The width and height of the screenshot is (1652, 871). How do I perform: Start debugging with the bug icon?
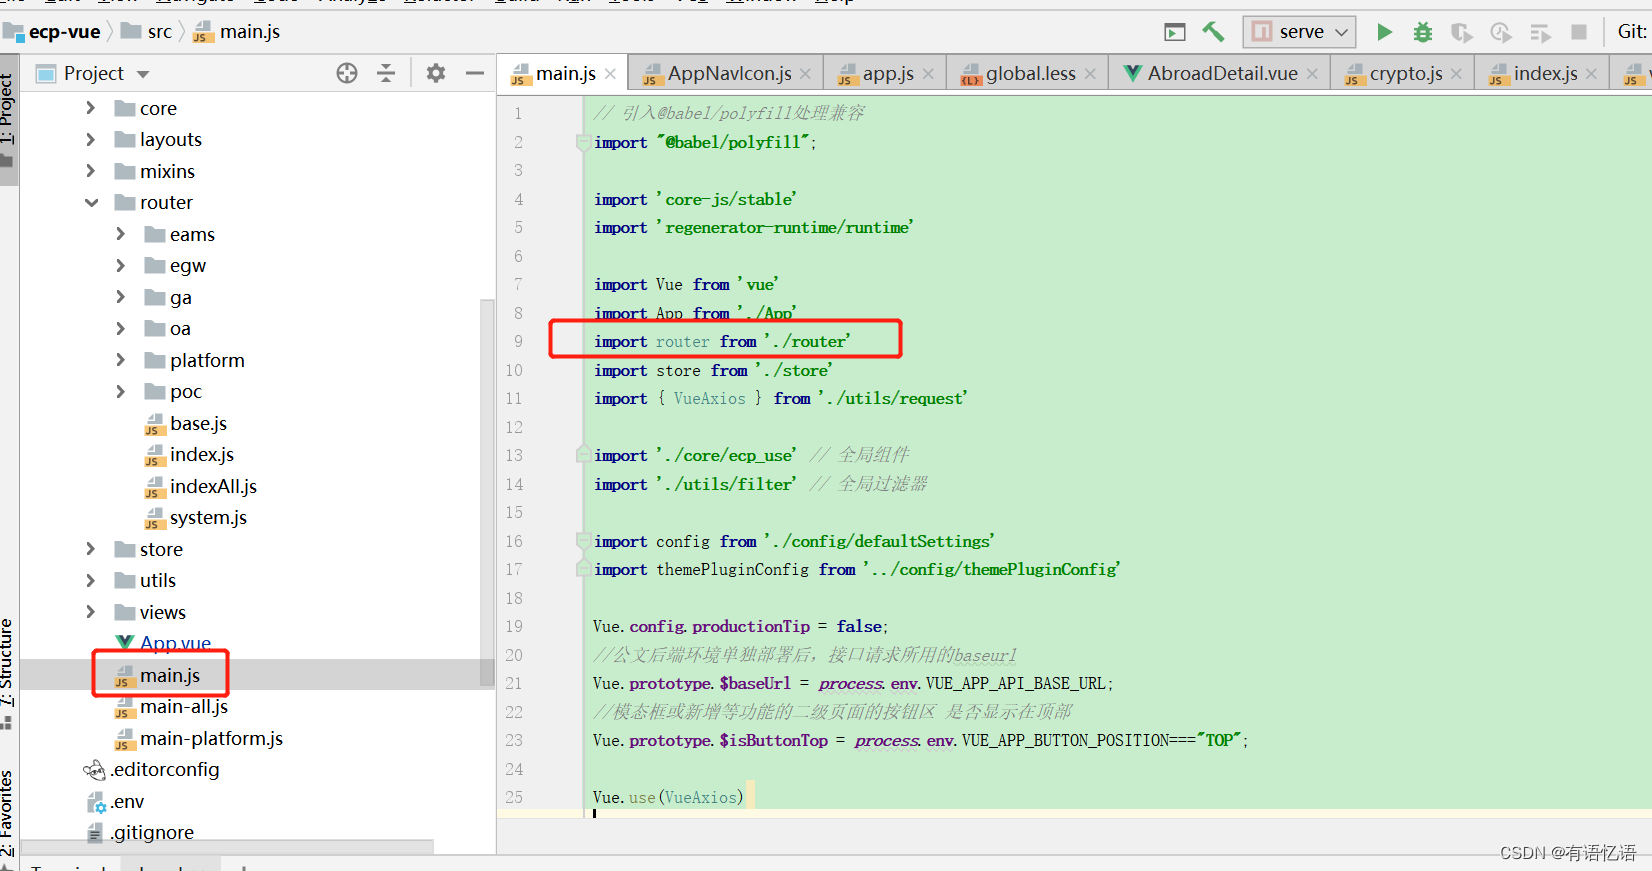[x=1422, y=32]
